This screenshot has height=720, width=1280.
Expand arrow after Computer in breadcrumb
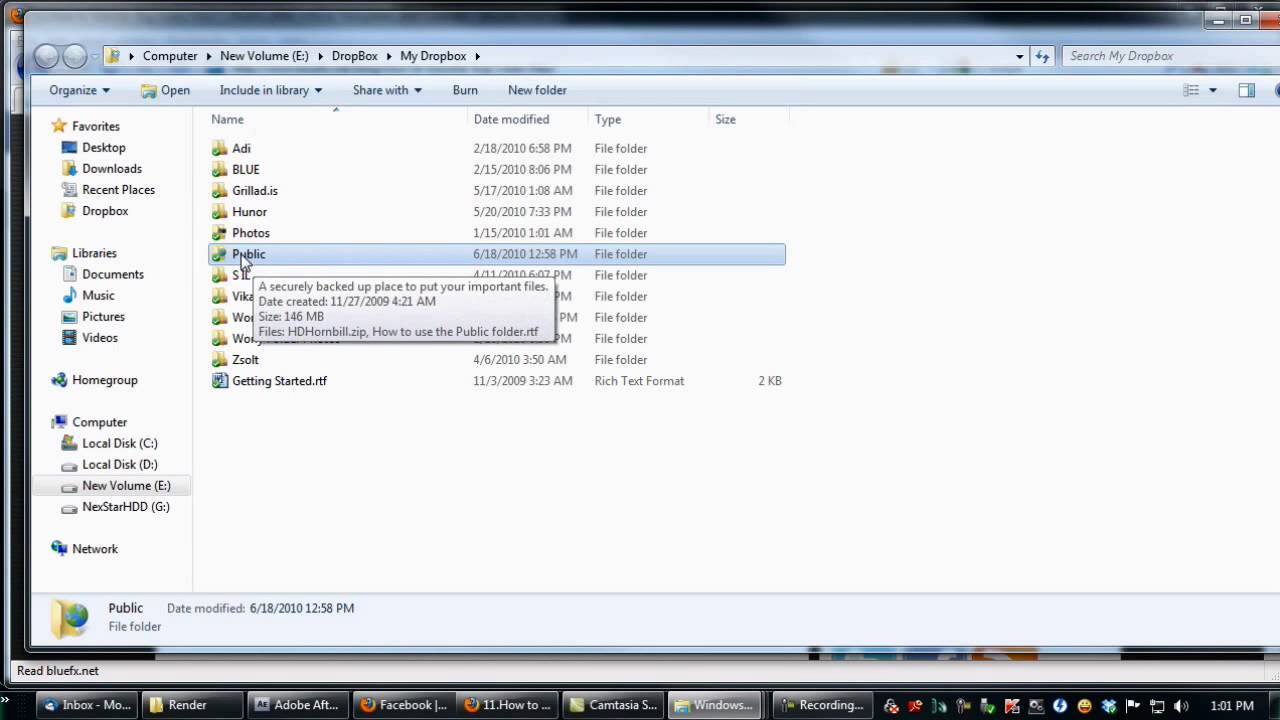point(208,56)
